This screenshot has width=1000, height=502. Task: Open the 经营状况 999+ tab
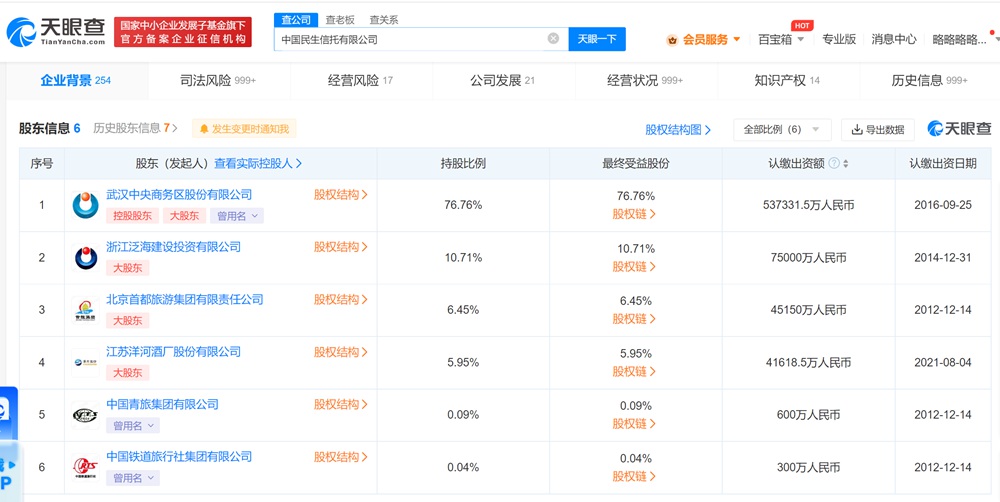click(x=645, y=80)
